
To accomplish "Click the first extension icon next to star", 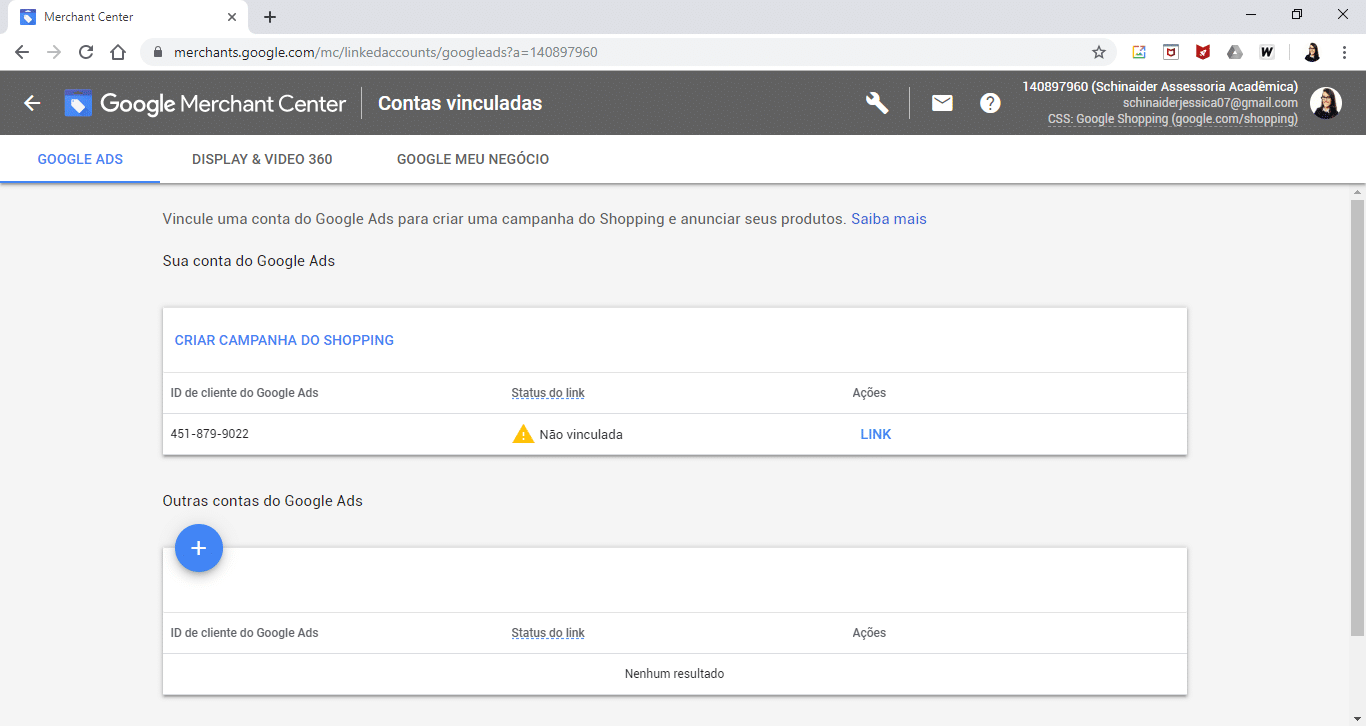I will (x=1139, y=52).
